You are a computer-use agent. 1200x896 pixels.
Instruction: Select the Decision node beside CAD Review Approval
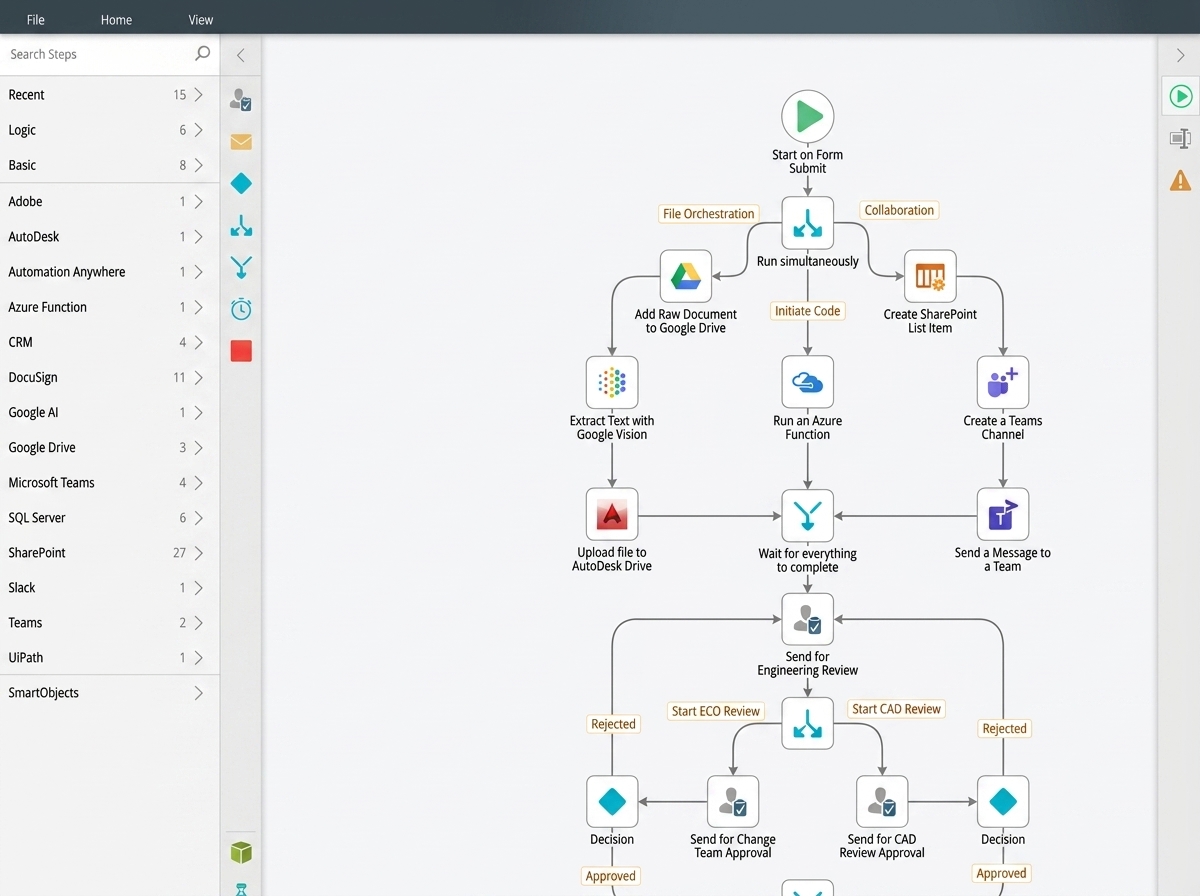pyautogui.click(x=1003, y=802)
